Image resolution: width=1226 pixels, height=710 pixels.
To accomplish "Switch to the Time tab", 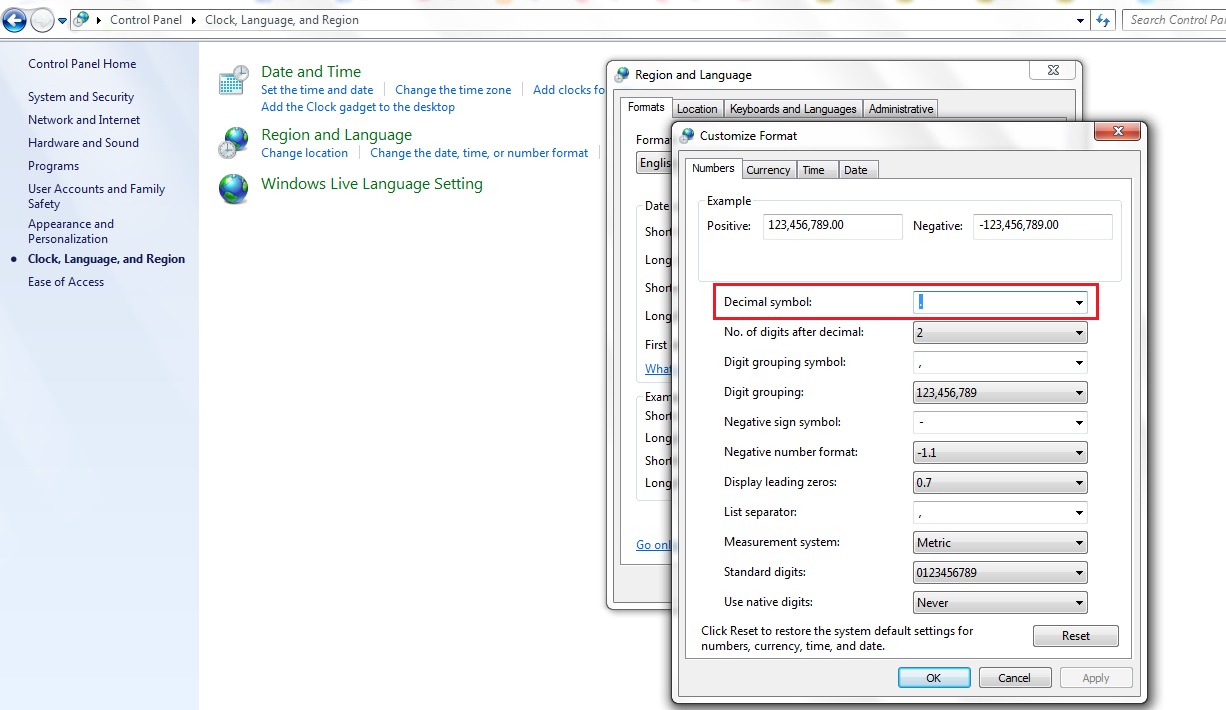I will click(x=814, y=170).
